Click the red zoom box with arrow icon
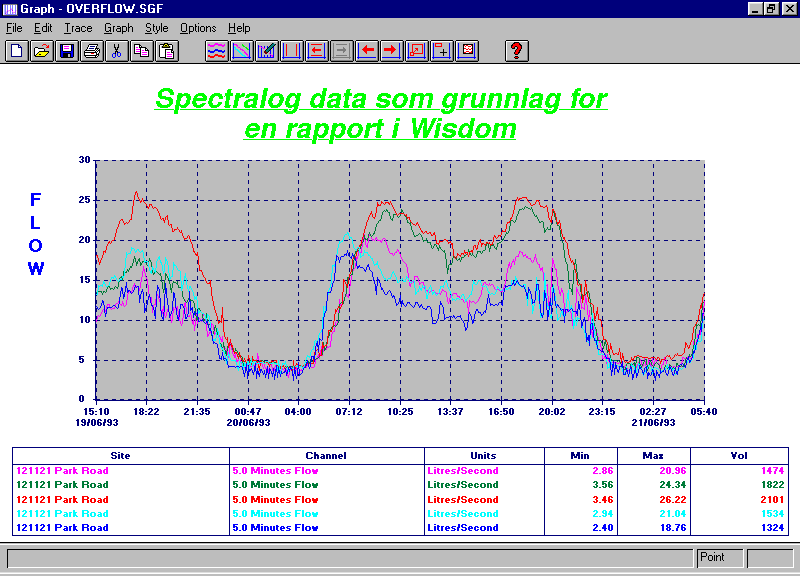This screenshot has height=576, width=800. tap(417, 51)
